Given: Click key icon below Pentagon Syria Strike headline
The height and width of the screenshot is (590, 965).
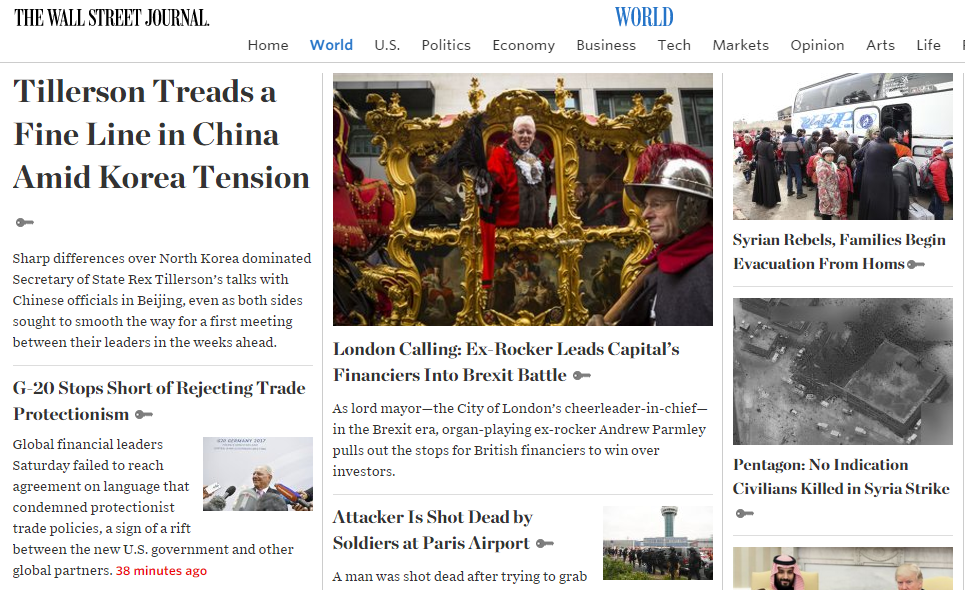Looking at the screenshot, I should coord(745,513).
